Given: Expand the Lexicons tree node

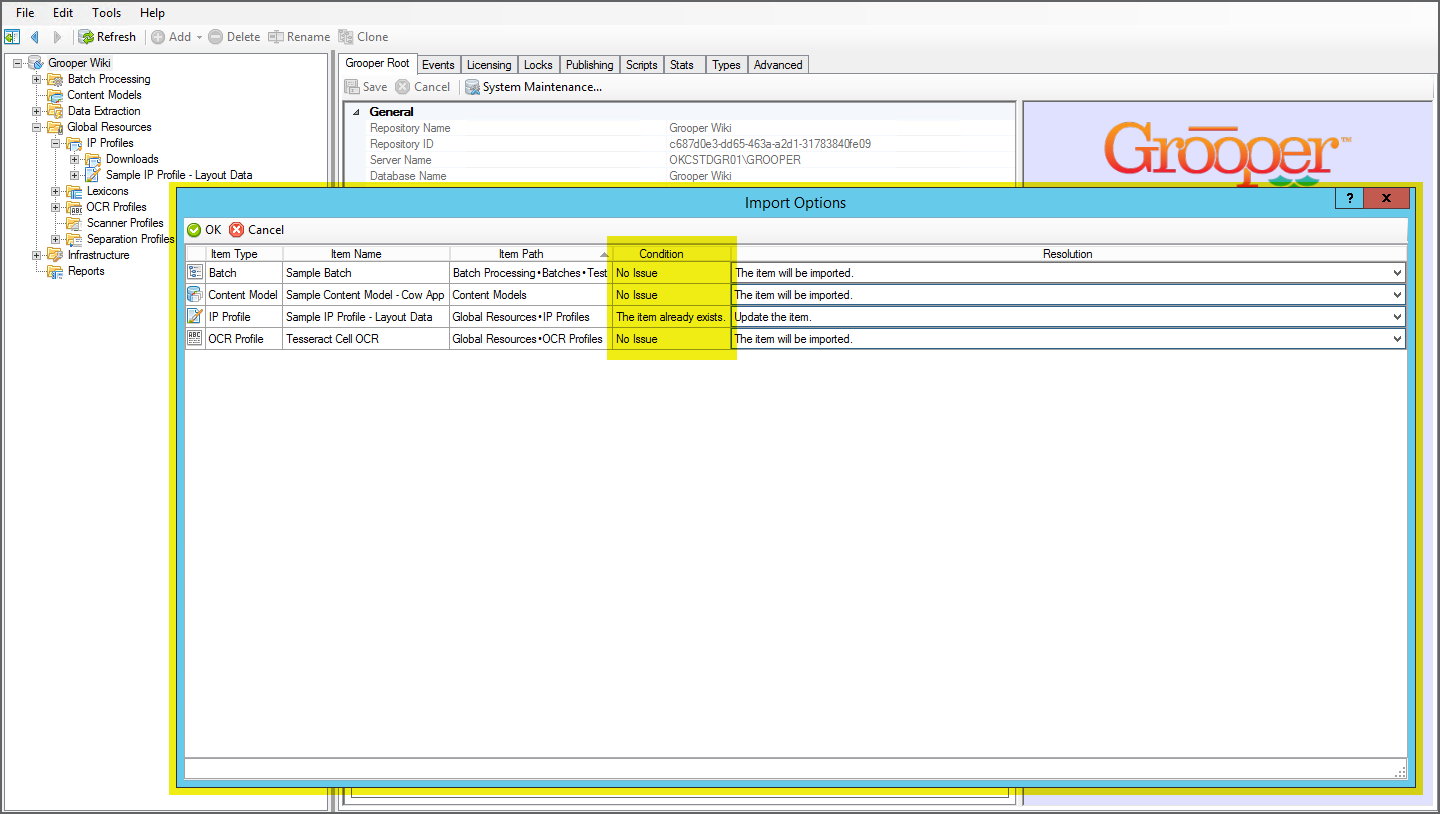Looking at the screenshot, I should click(56, 191).
